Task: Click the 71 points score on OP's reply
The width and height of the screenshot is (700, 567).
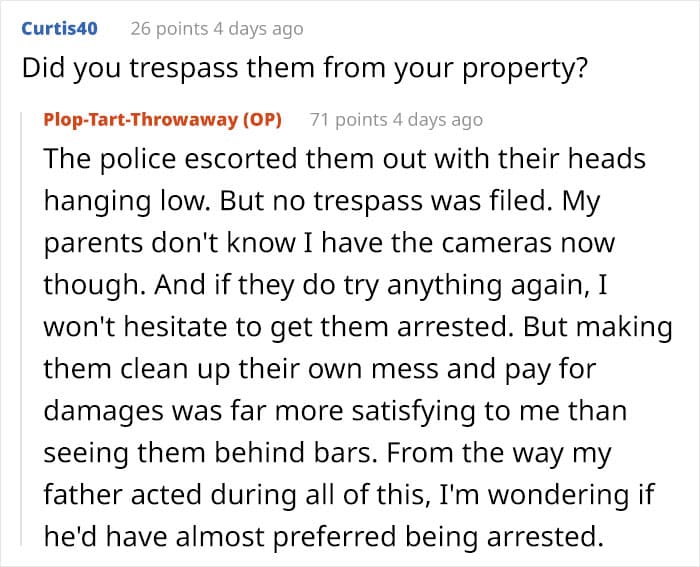Action: pyautogui.click(x=349, y=120)
